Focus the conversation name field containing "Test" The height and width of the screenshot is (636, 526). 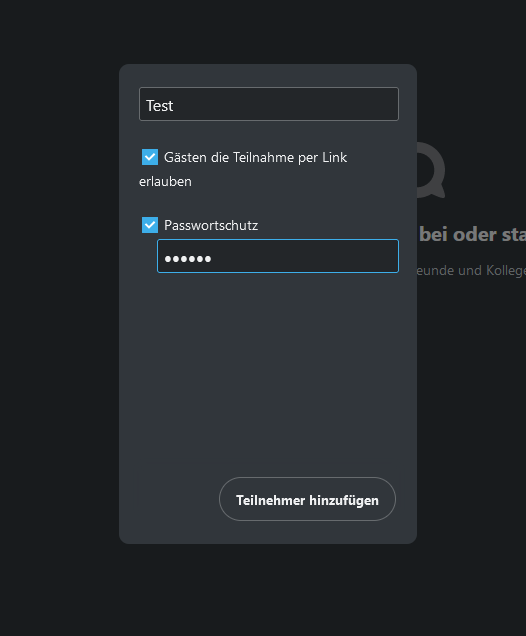point(269,104)
